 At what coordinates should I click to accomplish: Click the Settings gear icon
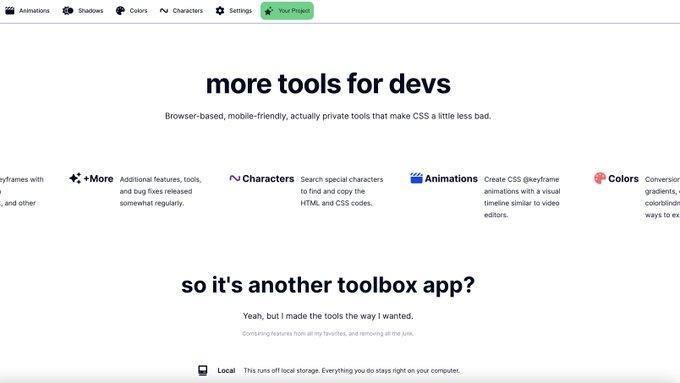pyautogui.click(x=220, y=10)
